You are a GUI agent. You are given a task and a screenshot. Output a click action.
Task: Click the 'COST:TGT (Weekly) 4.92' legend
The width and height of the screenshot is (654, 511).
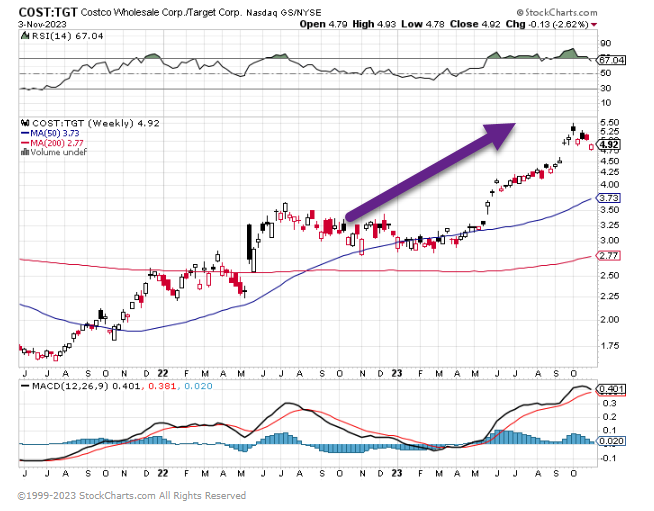click(96, 123)
